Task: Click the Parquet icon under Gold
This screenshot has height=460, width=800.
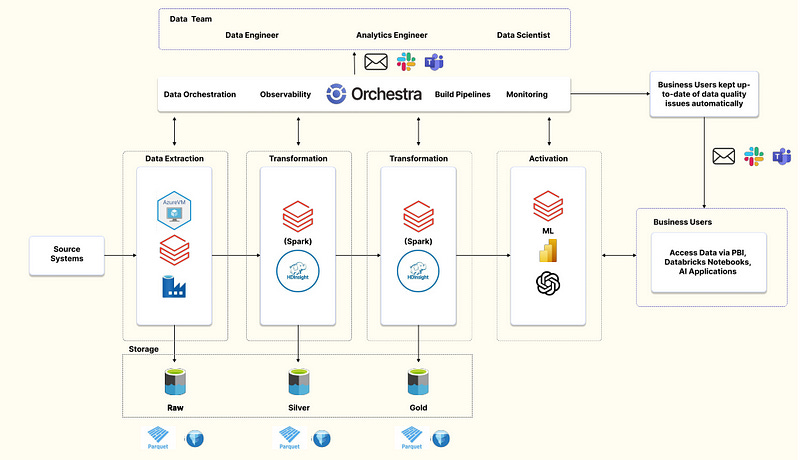Action: point(412,438)
